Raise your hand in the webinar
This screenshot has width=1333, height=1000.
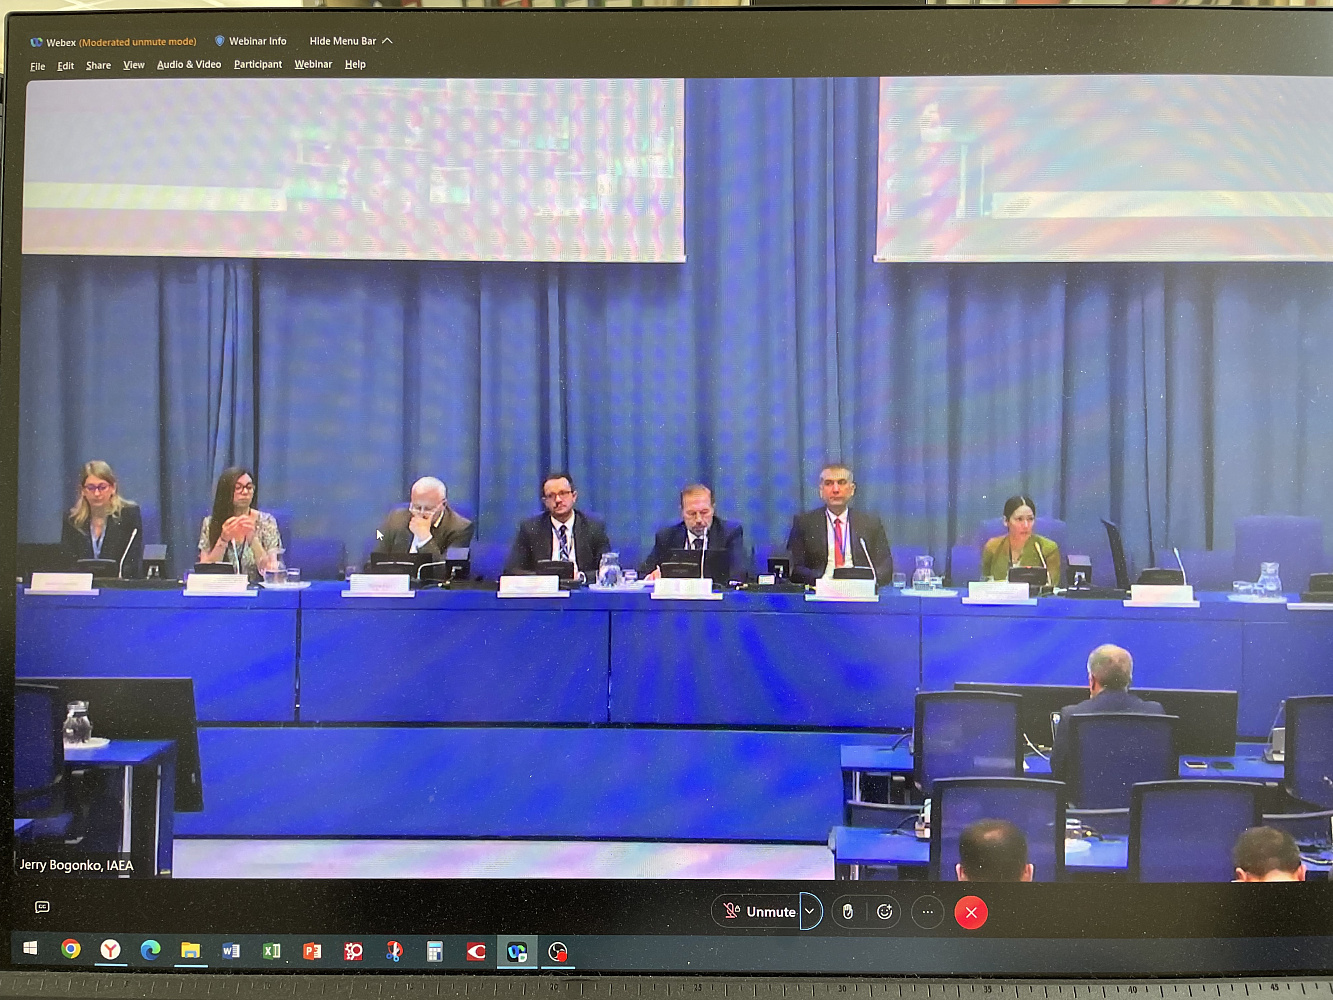point(848,912)
